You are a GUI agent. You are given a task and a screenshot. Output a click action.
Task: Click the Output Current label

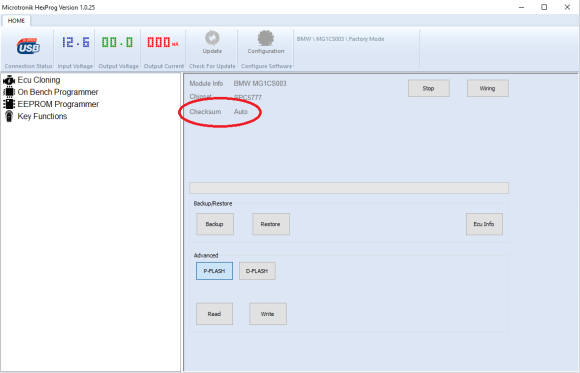coord(163,66)
